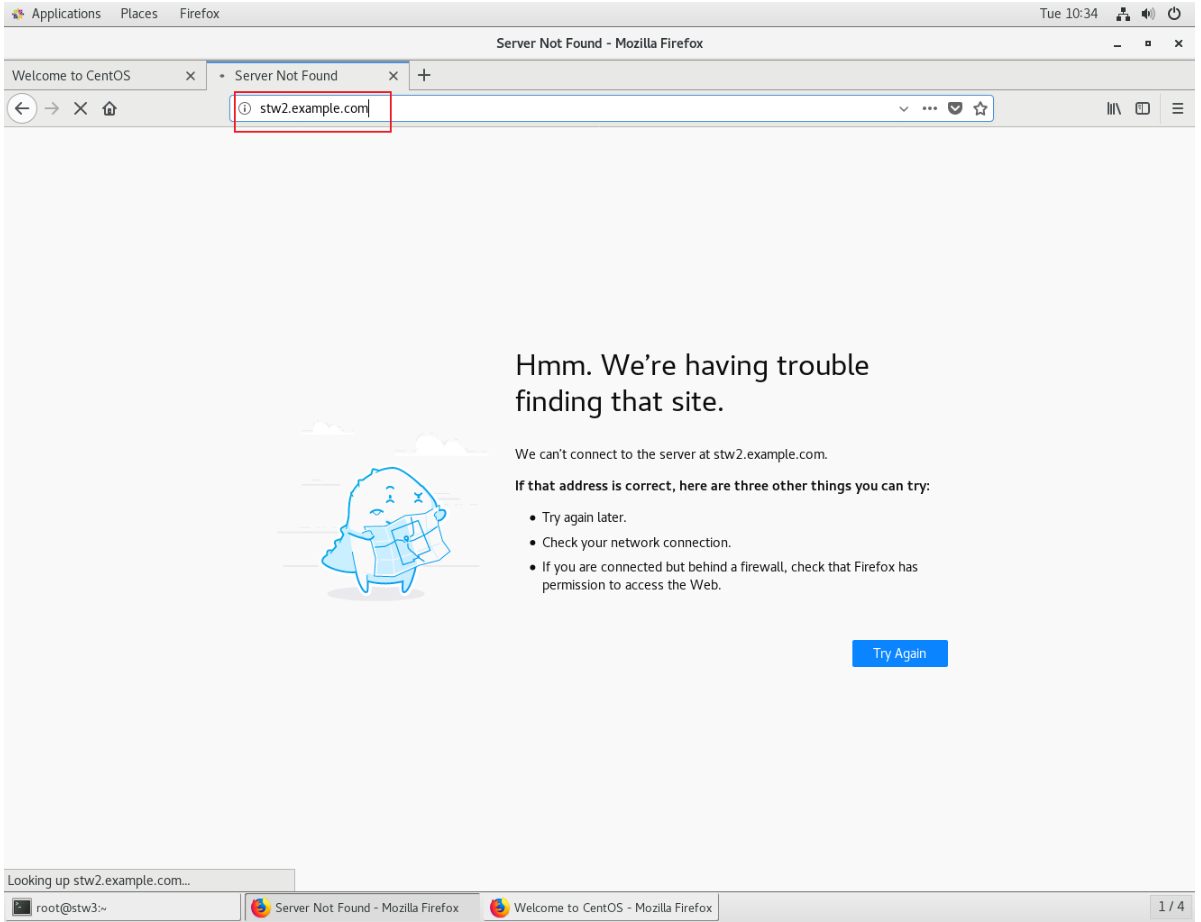This screenshot has width=1201, height=922.
Task: Open the page actions three-dot menu
Action: 929,108
